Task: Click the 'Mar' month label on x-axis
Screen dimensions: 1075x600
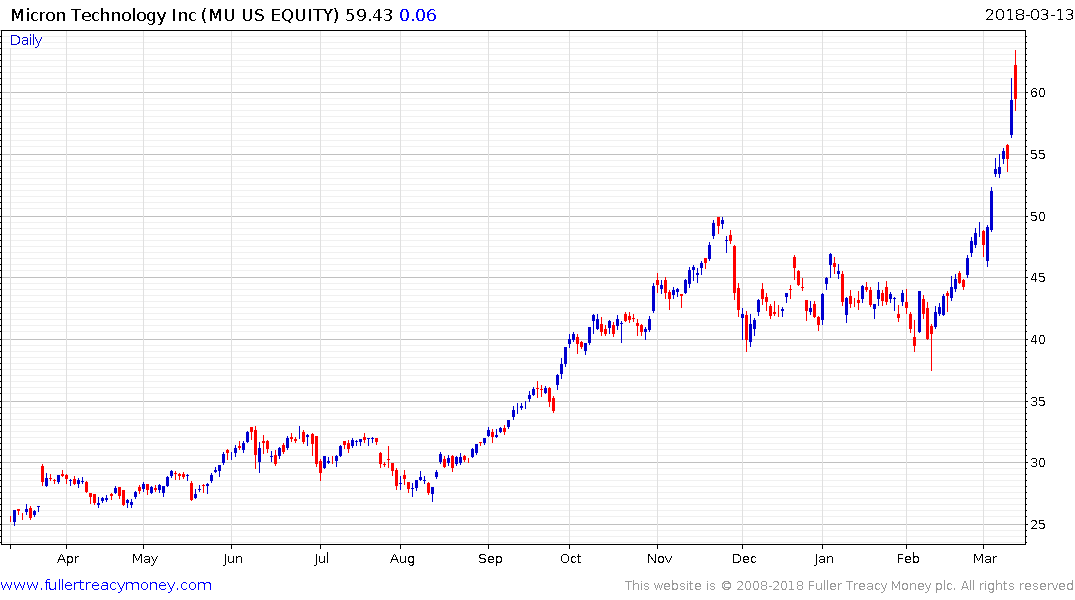Action: pyautogui.click(x=985, y=558)
